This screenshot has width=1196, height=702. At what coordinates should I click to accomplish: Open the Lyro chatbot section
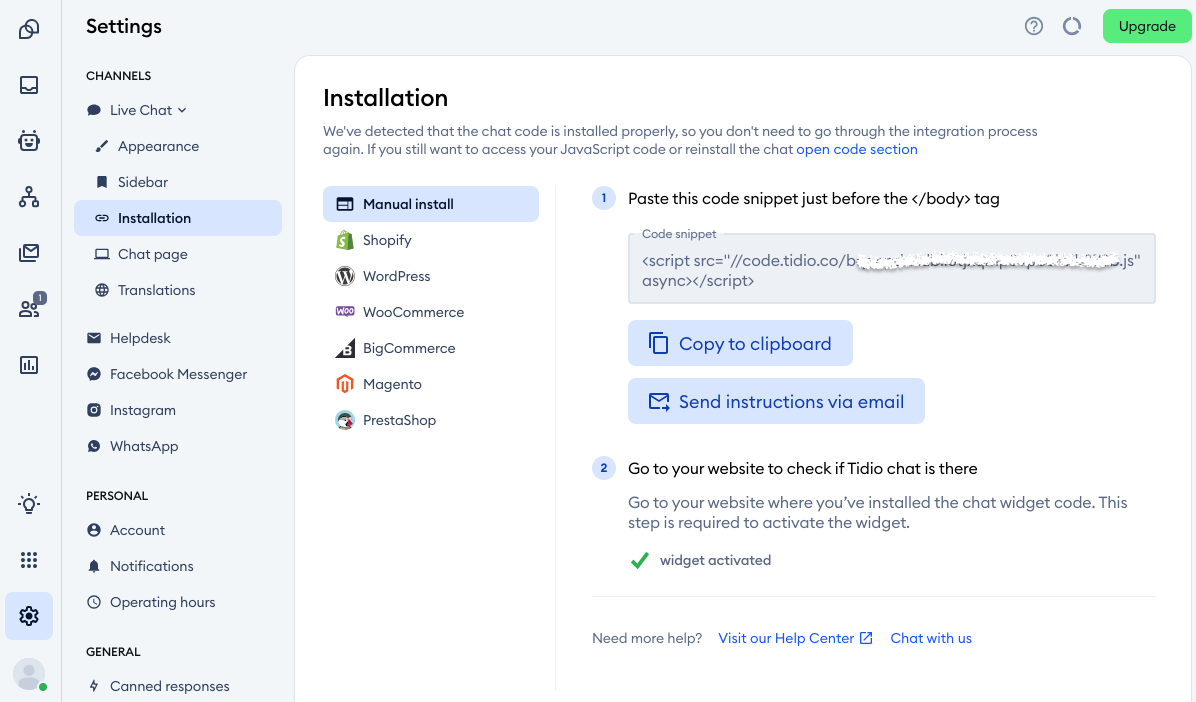(x=28, y=141)
